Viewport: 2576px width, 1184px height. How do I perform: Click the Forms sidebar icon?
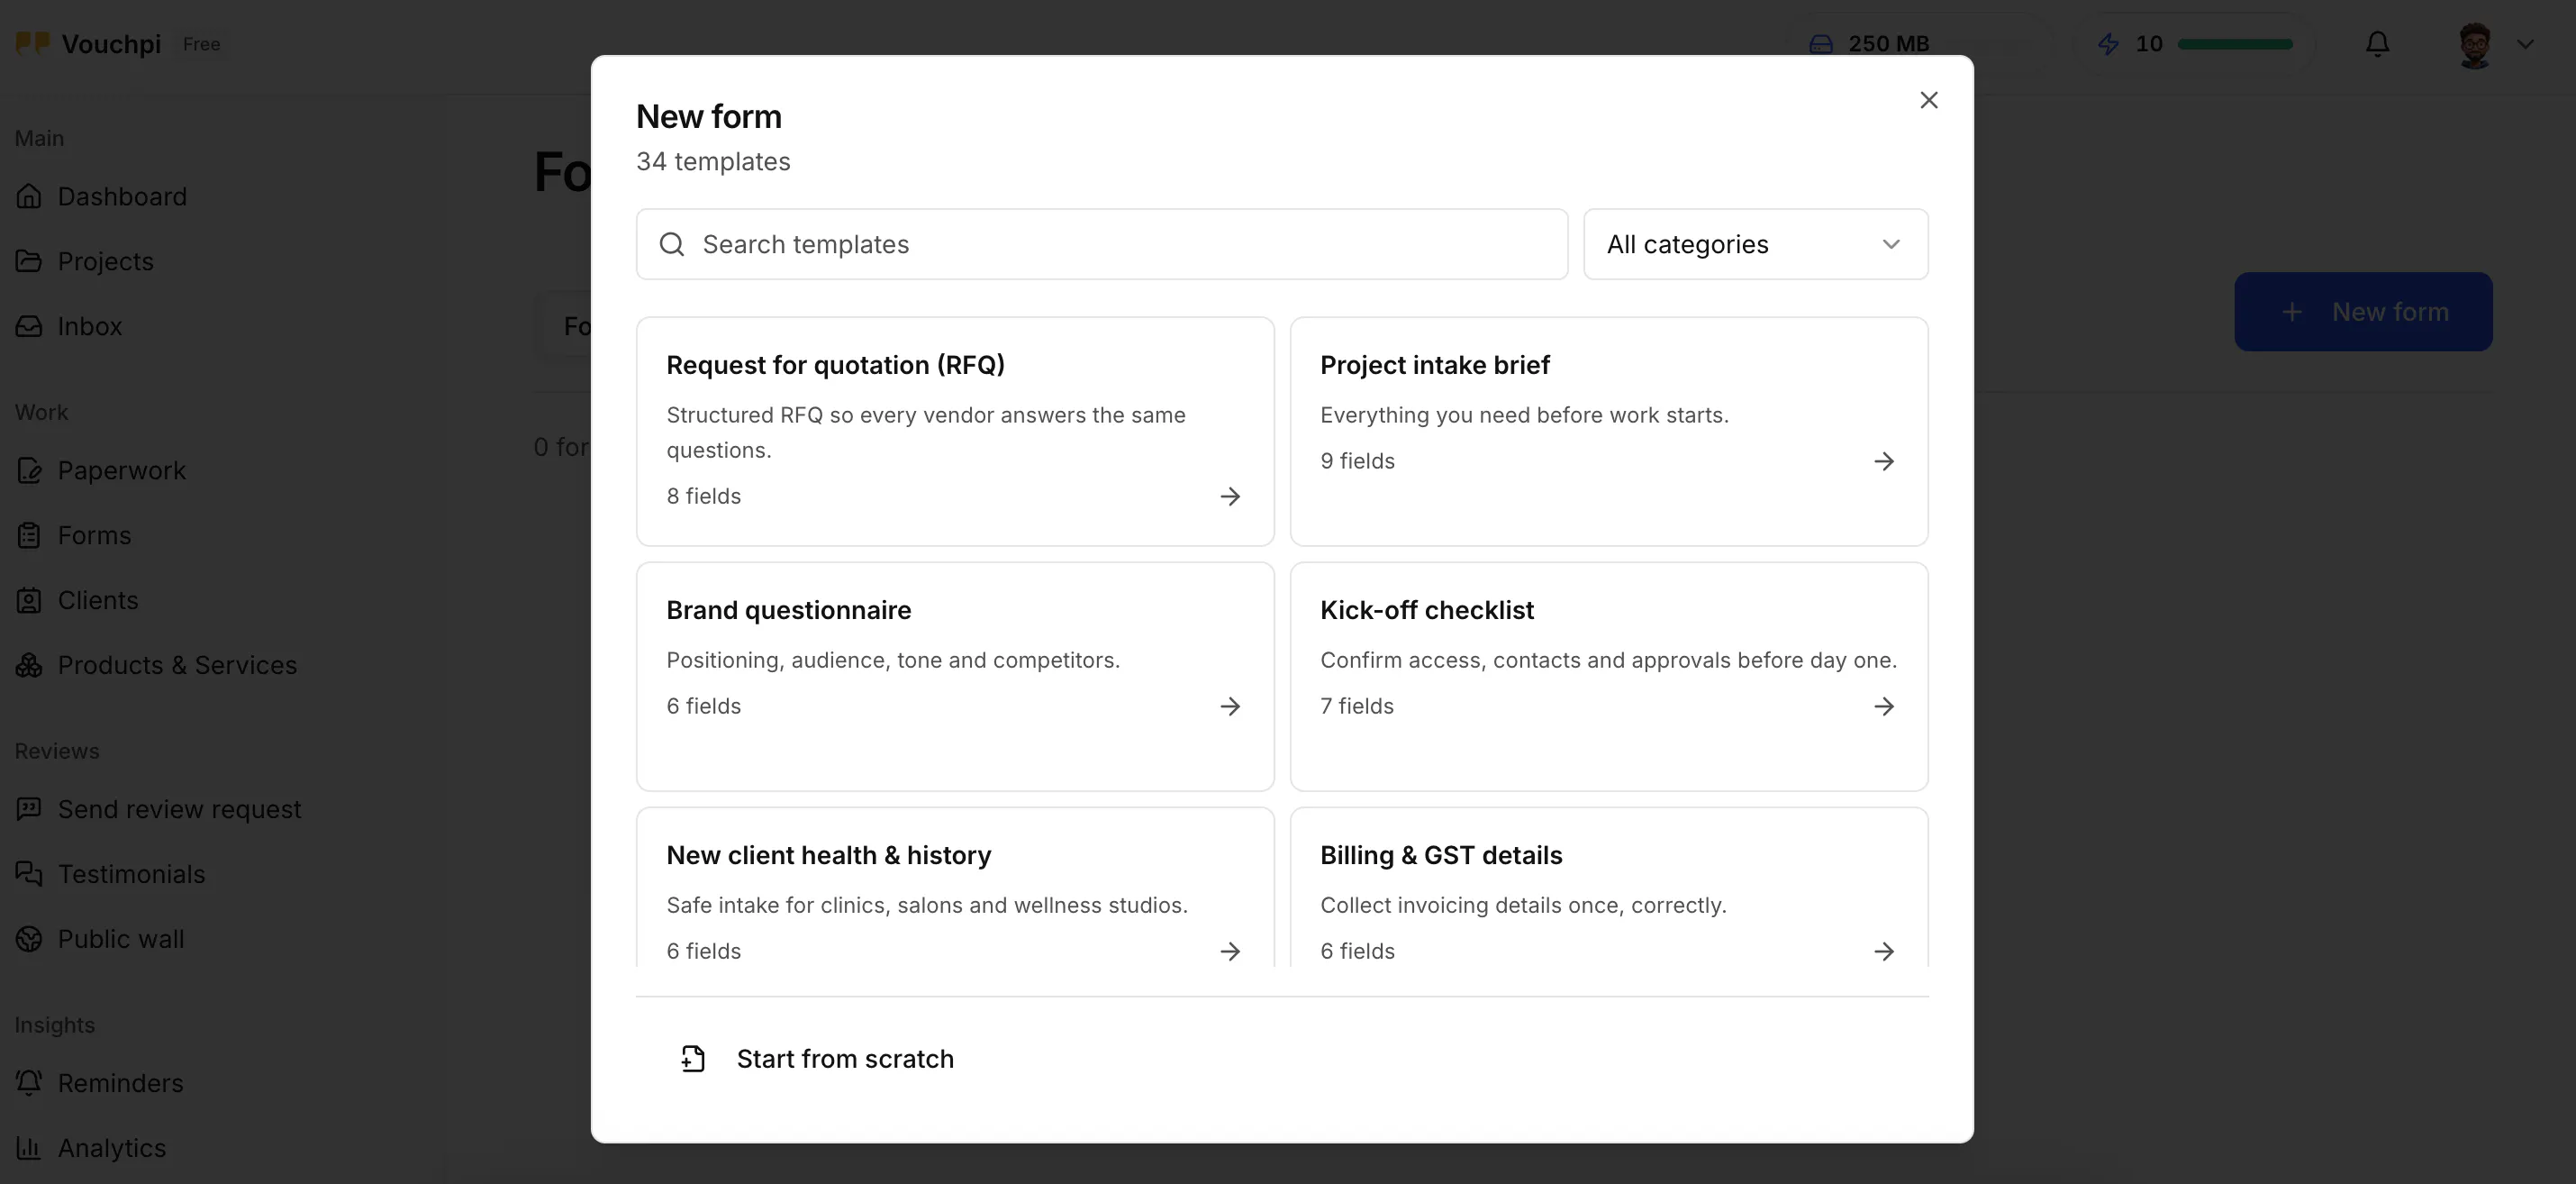[29, 535]
